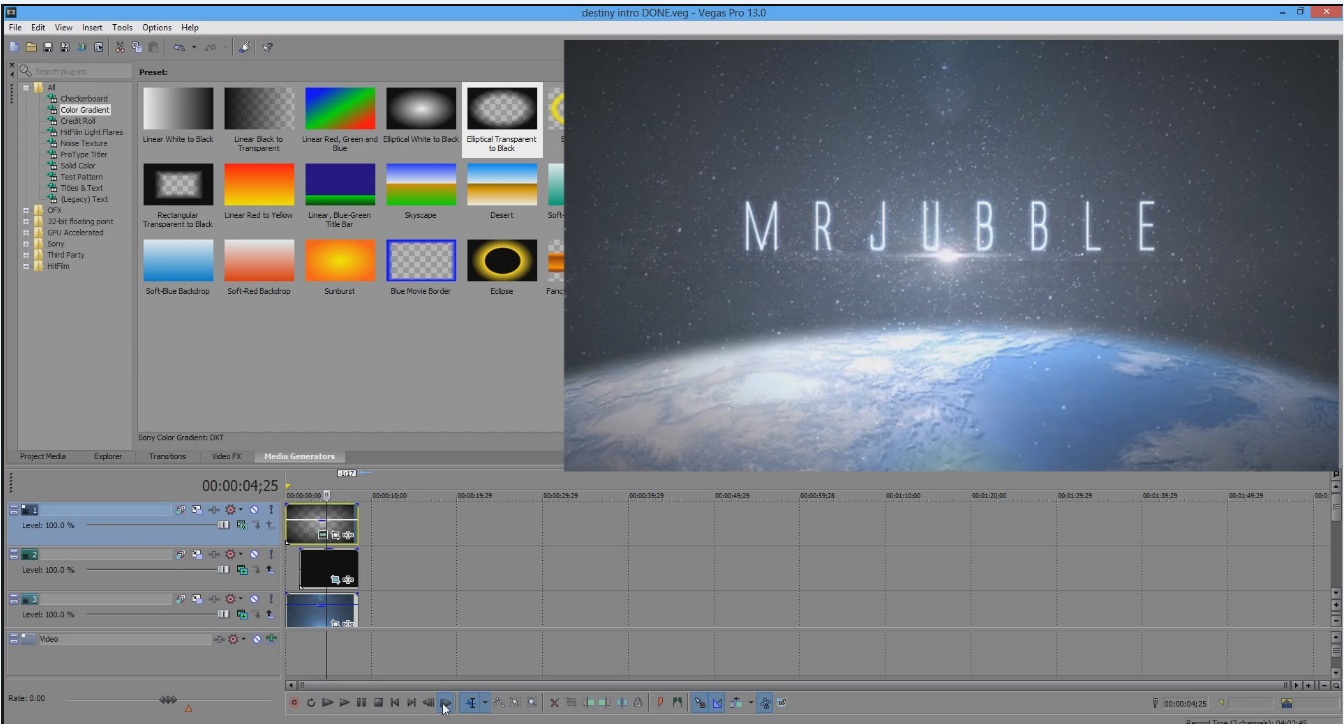Screen dimensions: 1344x724
Task: Go to end of project
Action: pyautogui.click(x=412, y=703)
